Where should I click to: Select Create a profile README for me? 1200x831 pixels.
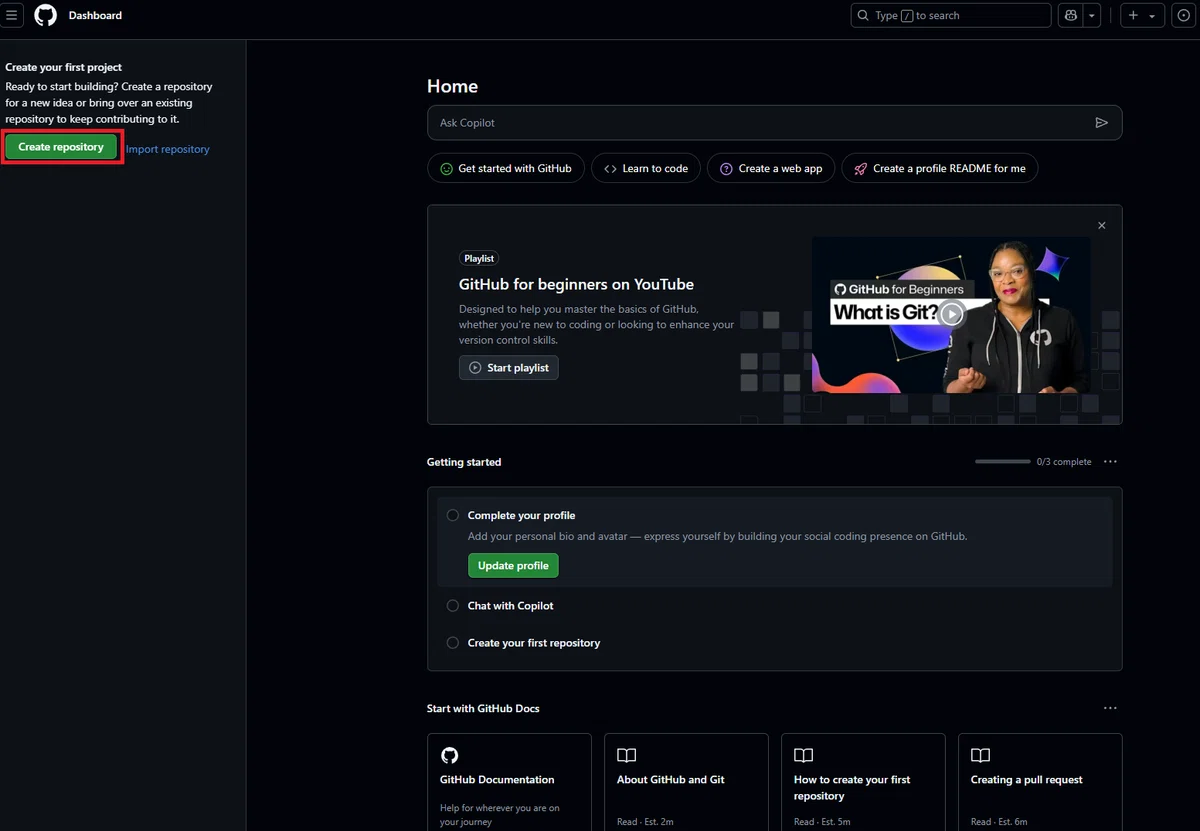click(940, 168)
